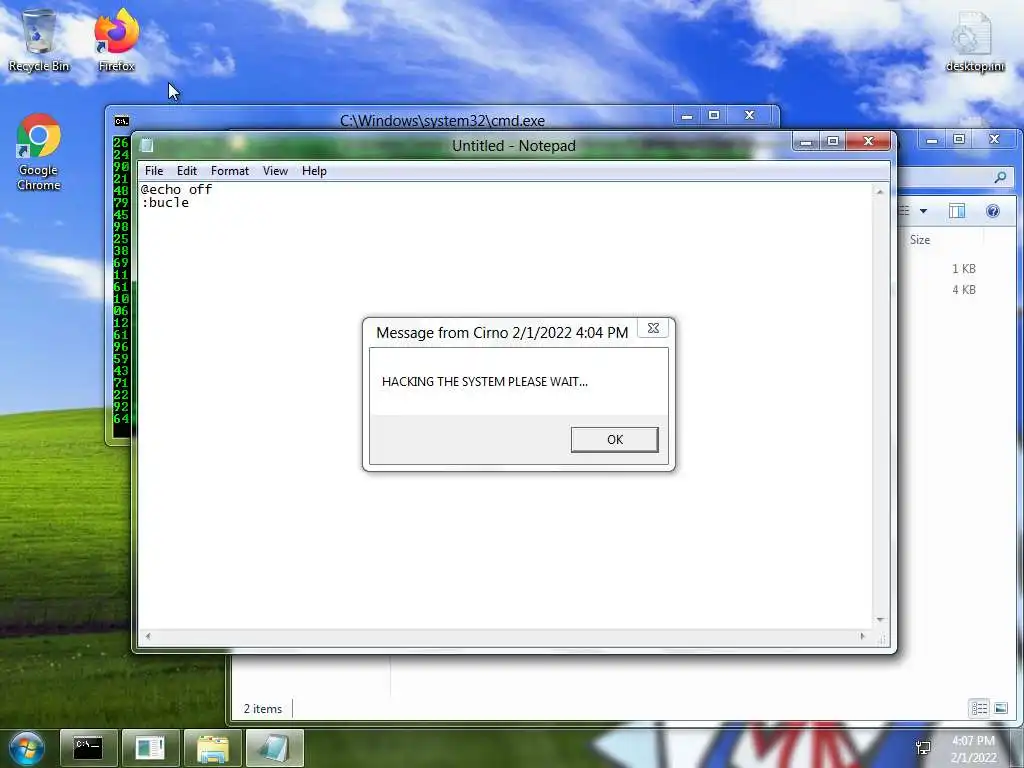Viewport: 1024px width, 768px height.
Task: Click the cmd.exe window system icon
Action: (x=121, y=121)
